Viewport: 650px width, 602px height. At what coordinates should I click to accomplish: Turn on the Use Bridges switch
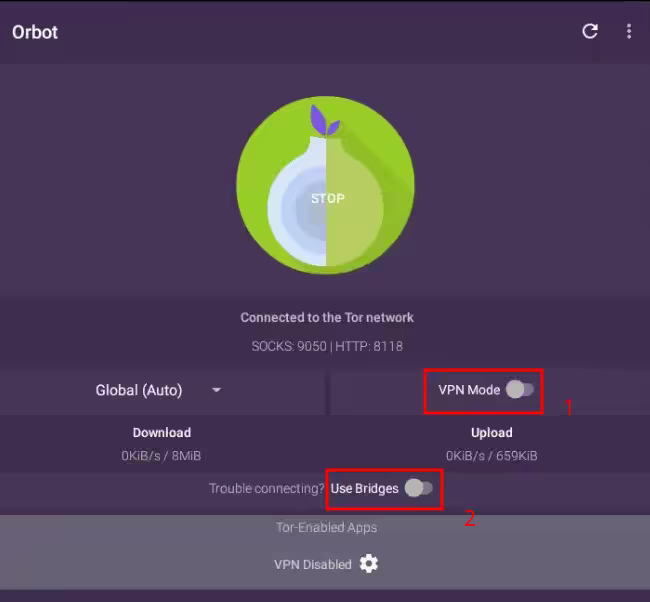[419, 488]
